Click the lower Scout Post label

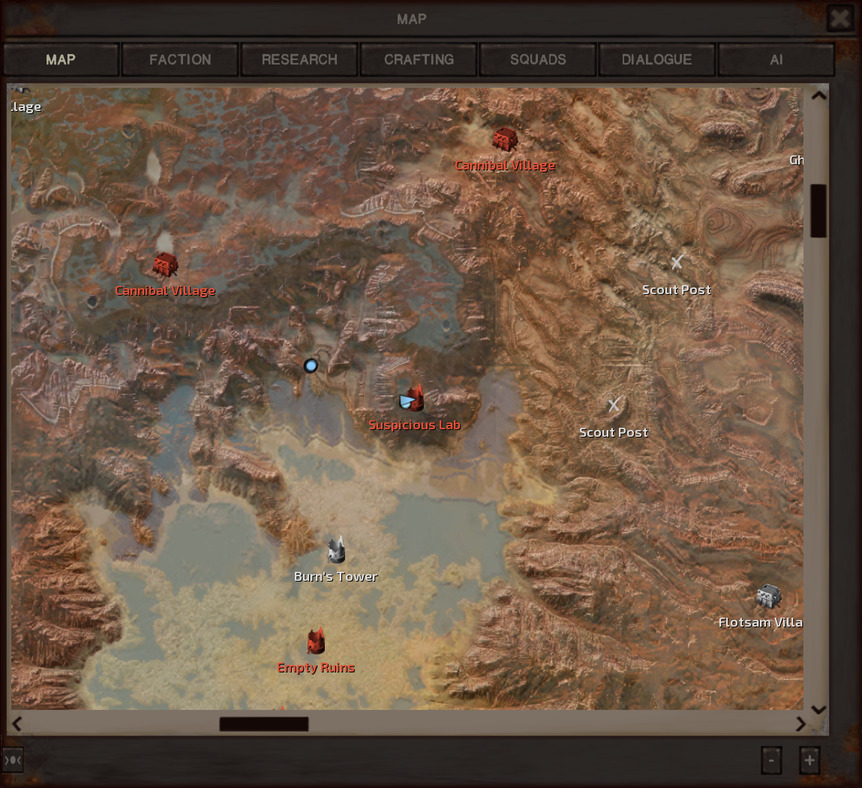[614, 432]
